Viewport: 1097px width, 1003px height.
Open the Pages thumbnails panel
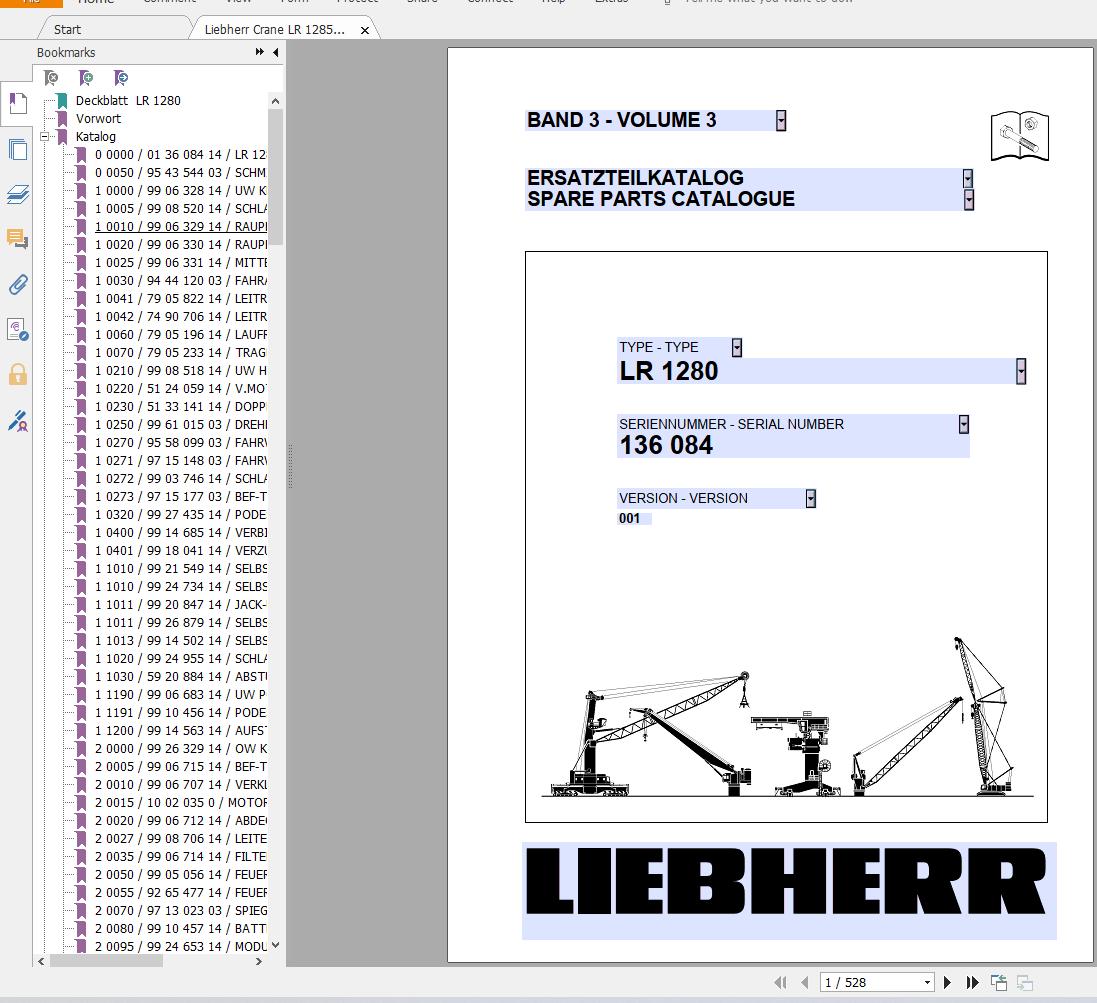[x=17, y=149]
